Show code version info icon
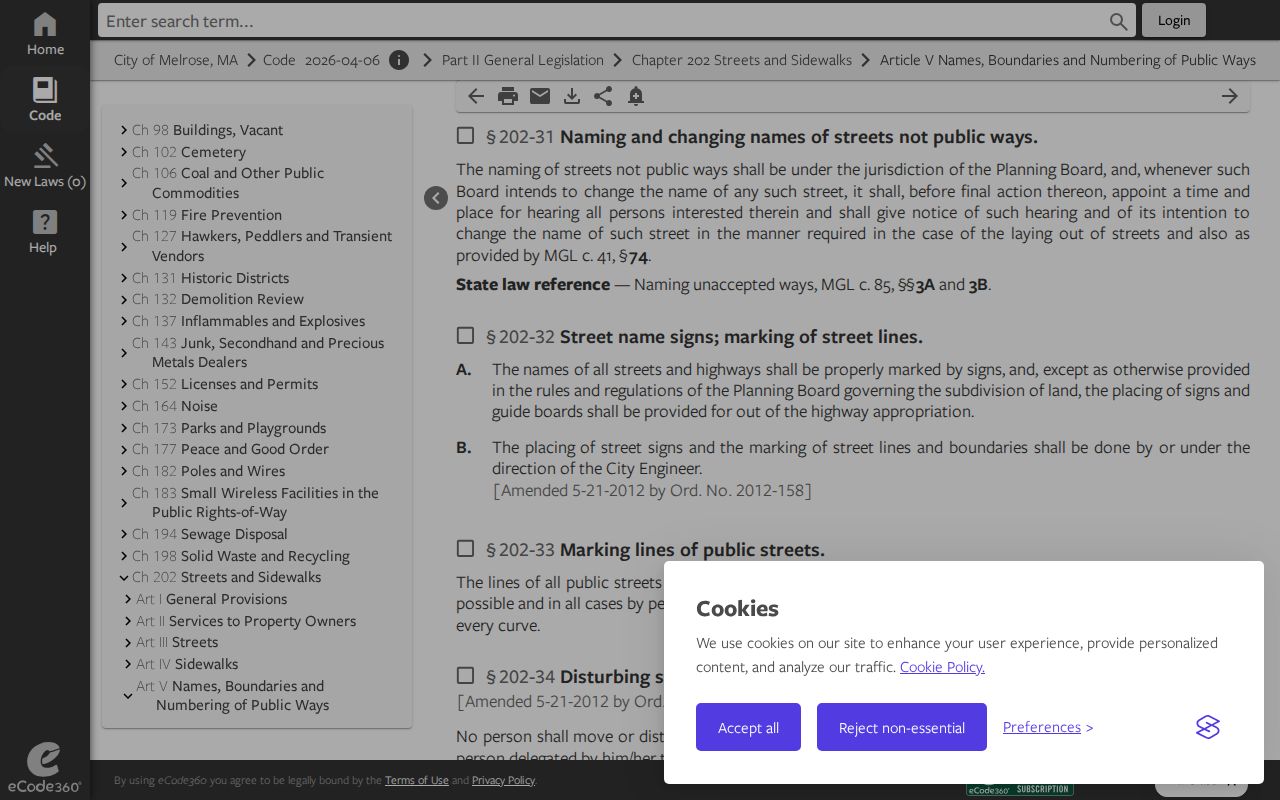This screenshot has width=1280, height=800. click(399, 60)
